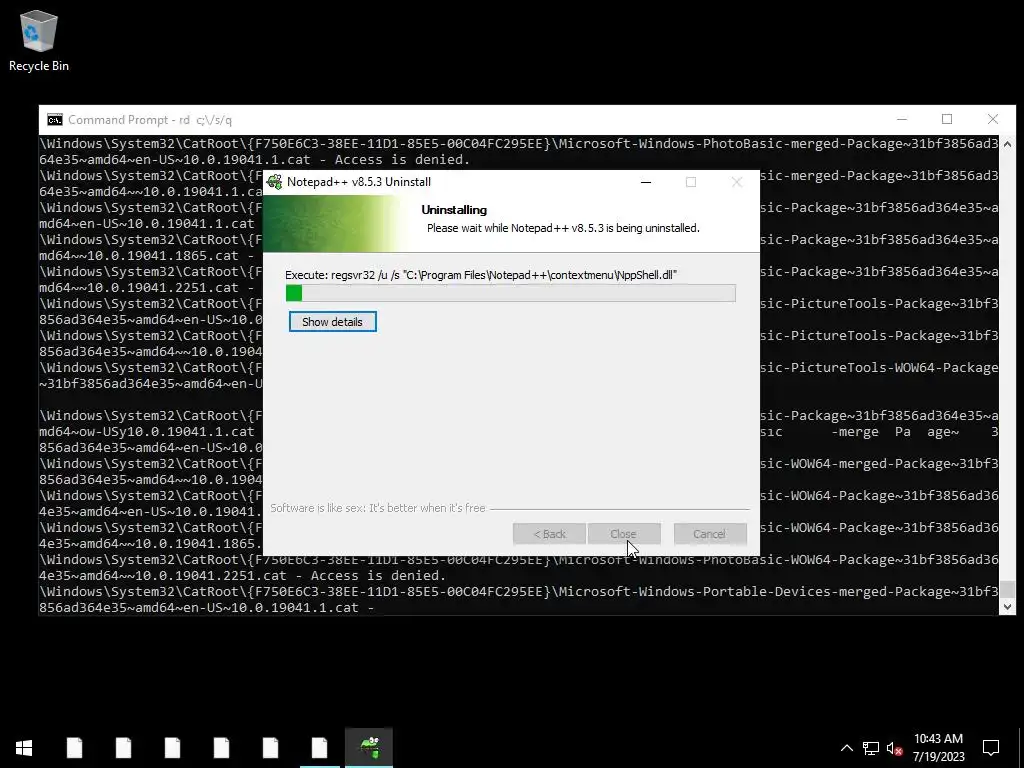Click the 'Notepad++ v8.5.3 Uninstall' title text
The height and width of the screenshot is (768, 1024).
[359, 182]
